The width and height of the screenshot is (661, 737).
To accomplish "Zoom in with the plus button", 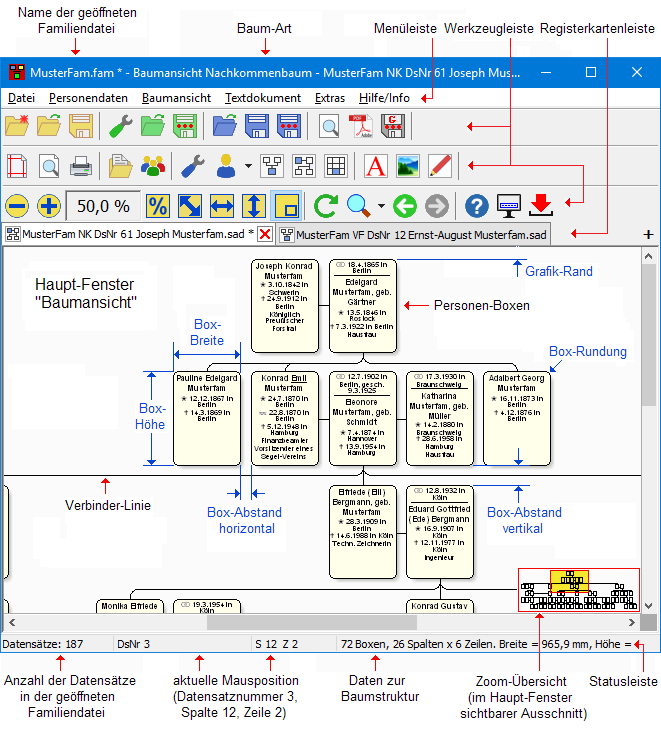I will coord(49,206).
